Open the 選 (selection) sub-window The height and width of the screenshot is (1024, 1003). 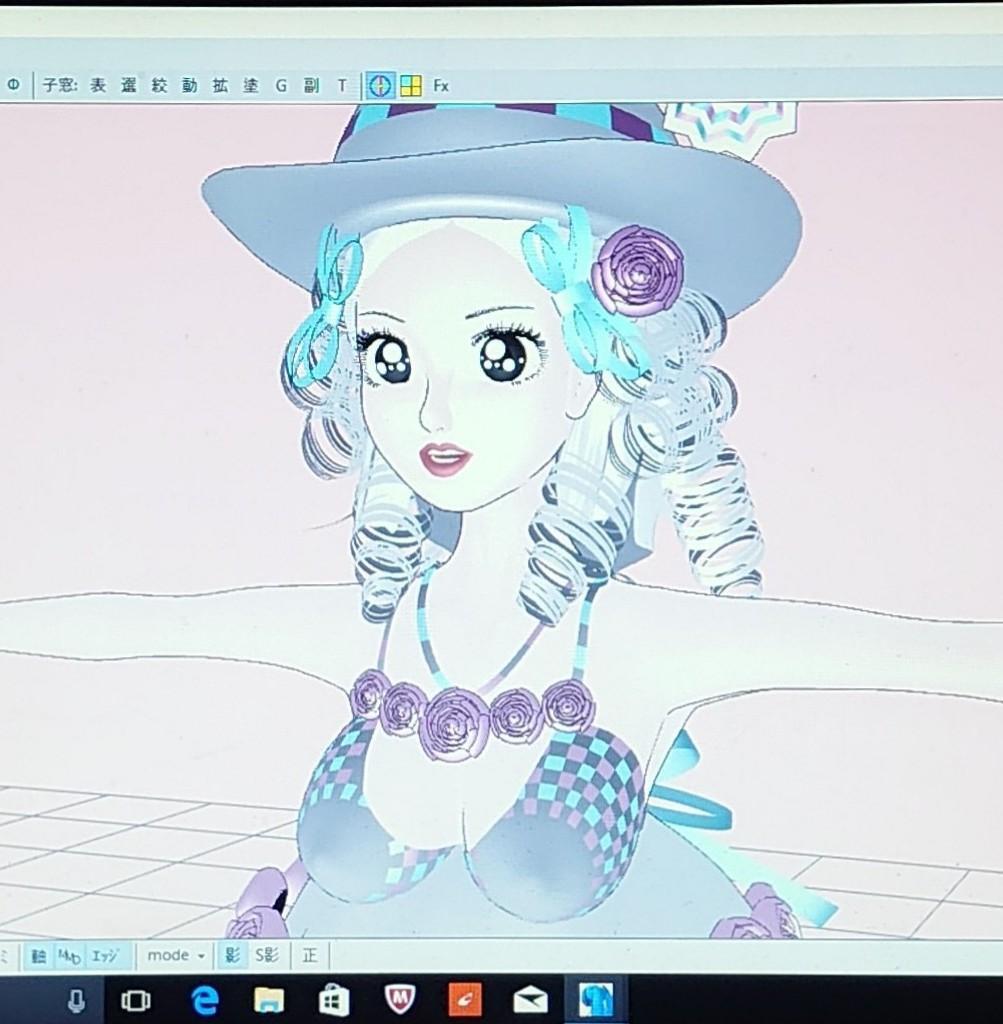[129, 85]
